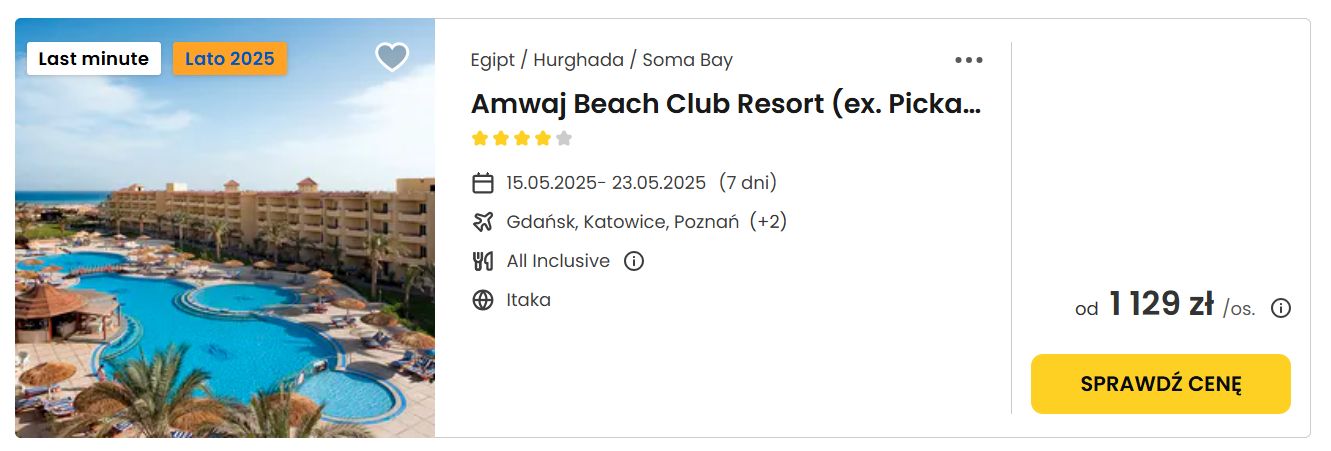The width and height of the screenshot is (1331, 451).
Task: Click the calendar icon beside travel dates
Action: (x=483, y=183)
